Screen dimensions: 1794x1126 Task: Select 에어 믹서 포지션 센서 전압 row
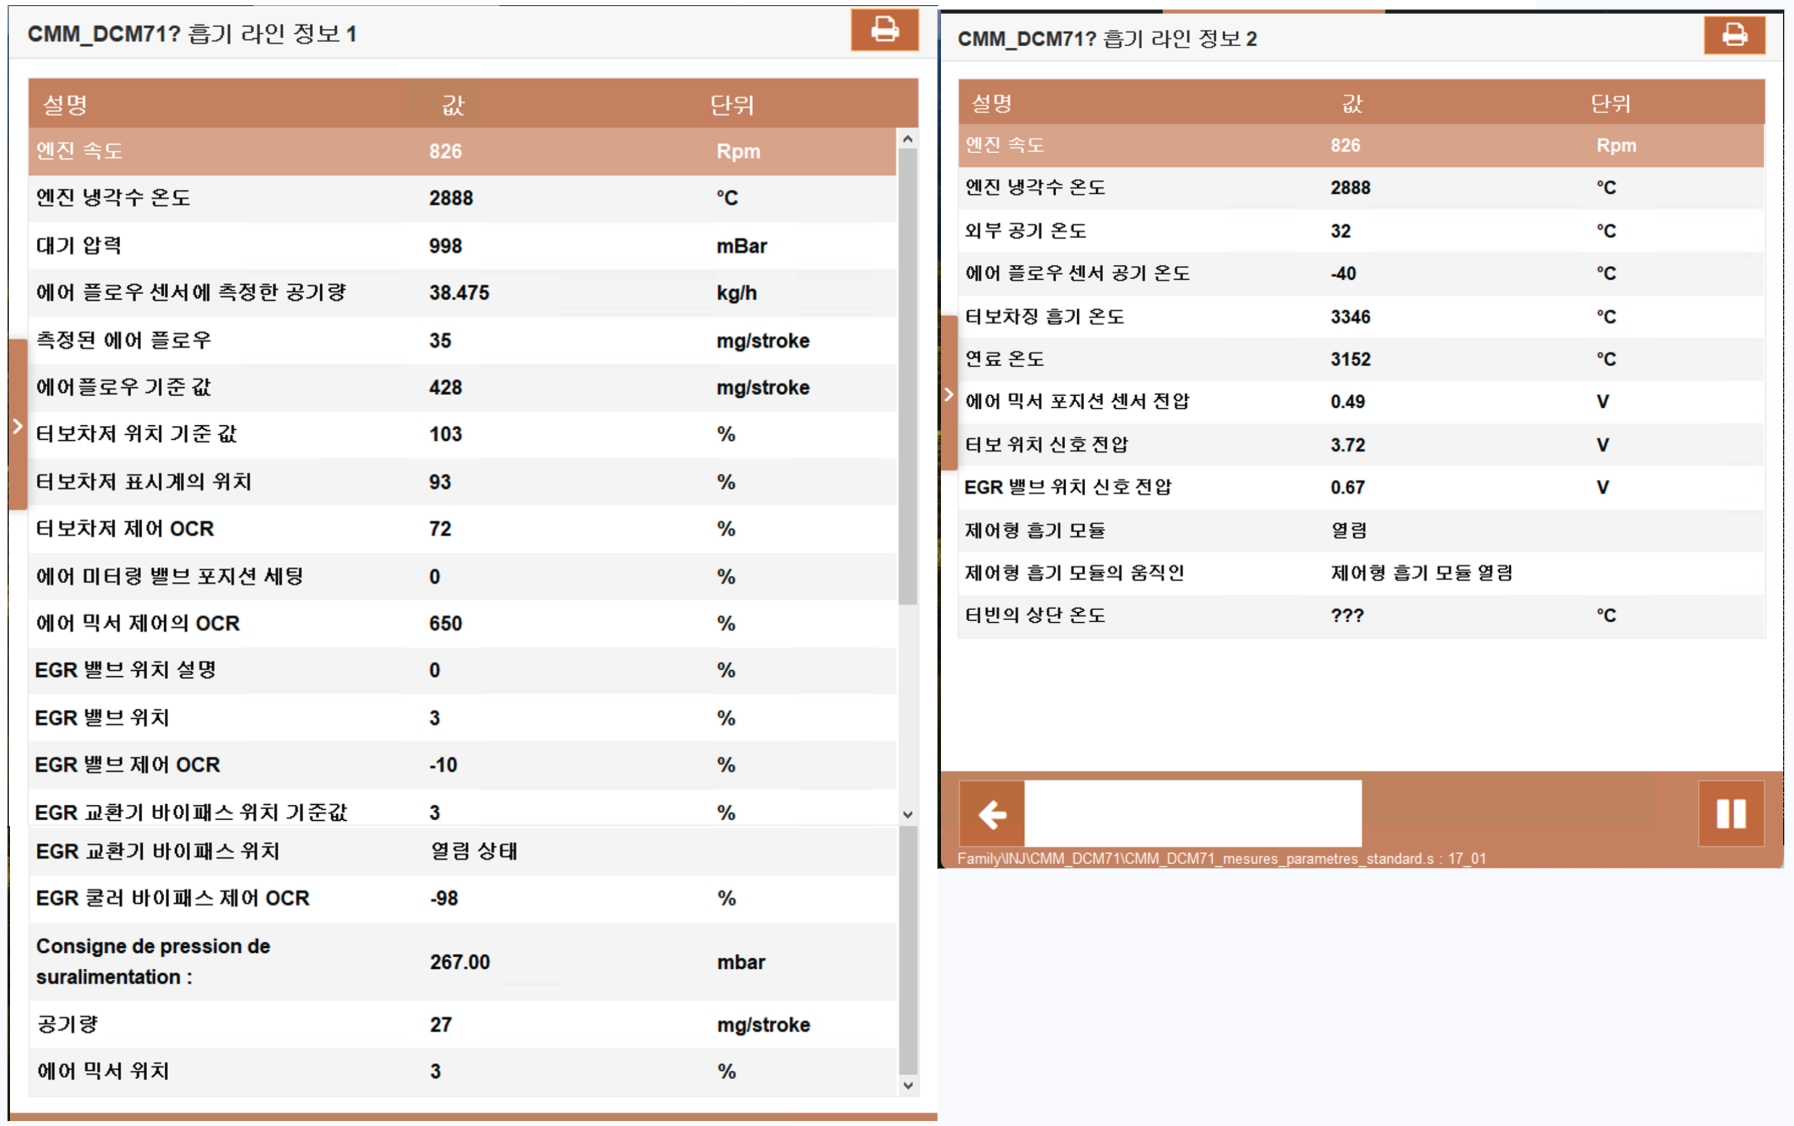1361,401
